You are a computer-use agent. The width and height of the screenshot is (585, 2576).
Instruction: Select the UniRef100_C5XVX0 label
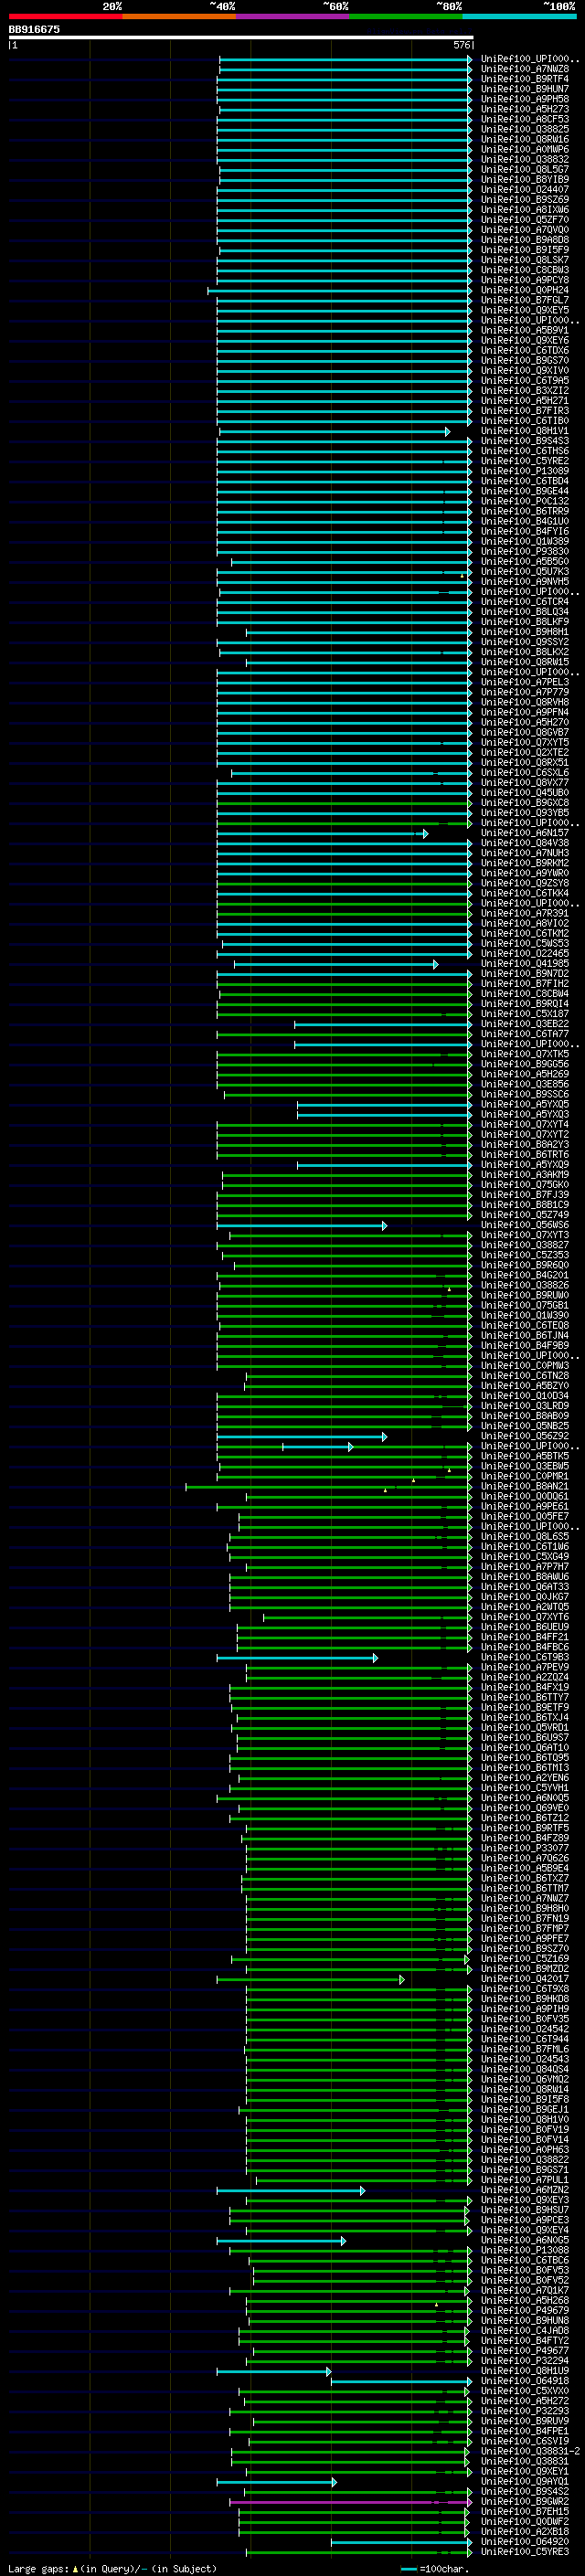coord(525,2390)
